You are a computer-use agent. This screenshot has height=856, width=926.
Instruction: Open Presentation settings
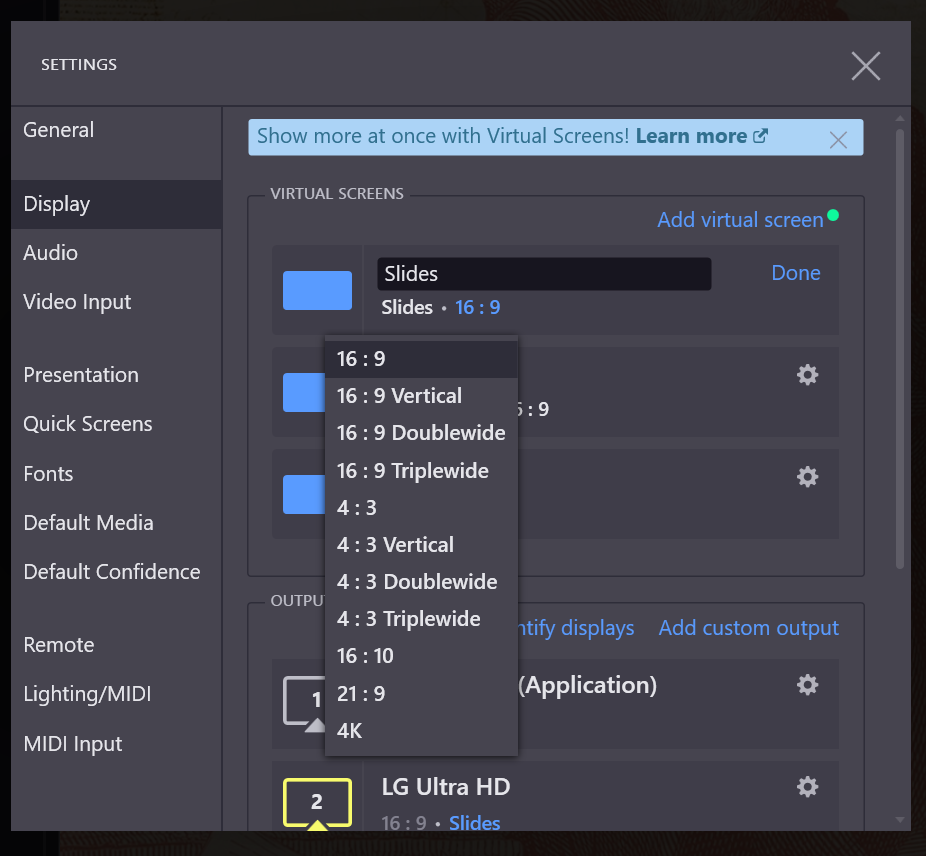click(x=116, y=375)
